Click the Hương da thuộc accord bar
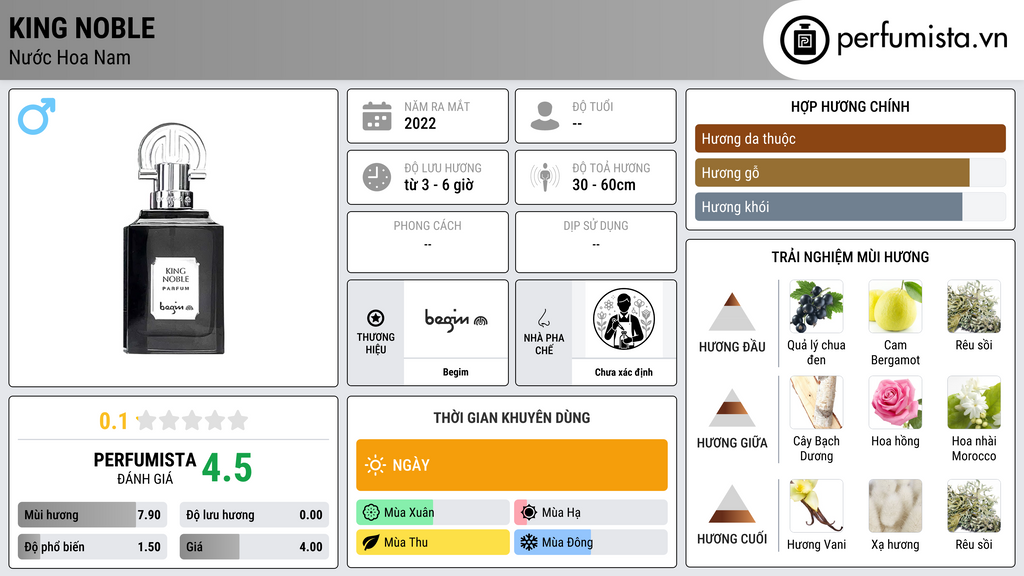The width and height of the screenshot is (1024, 576). (x=850, y=138)
